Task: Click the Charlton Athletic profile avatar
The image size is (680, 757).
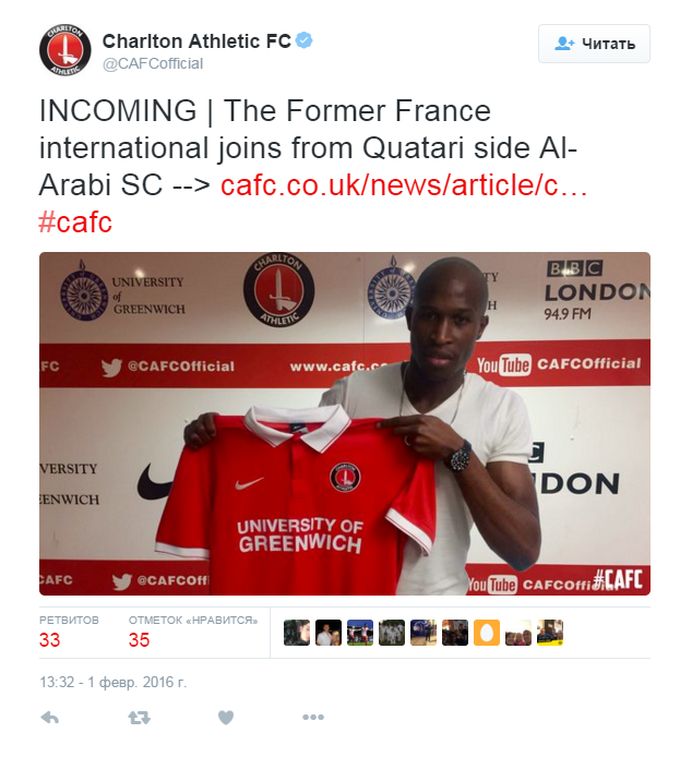Action: coord(65,50)
